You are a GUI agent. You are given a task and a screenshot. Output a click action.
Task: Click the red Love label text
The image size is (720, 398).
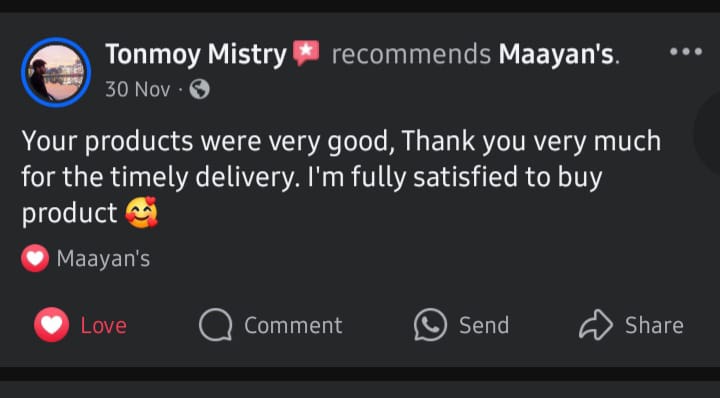point(104,325)
